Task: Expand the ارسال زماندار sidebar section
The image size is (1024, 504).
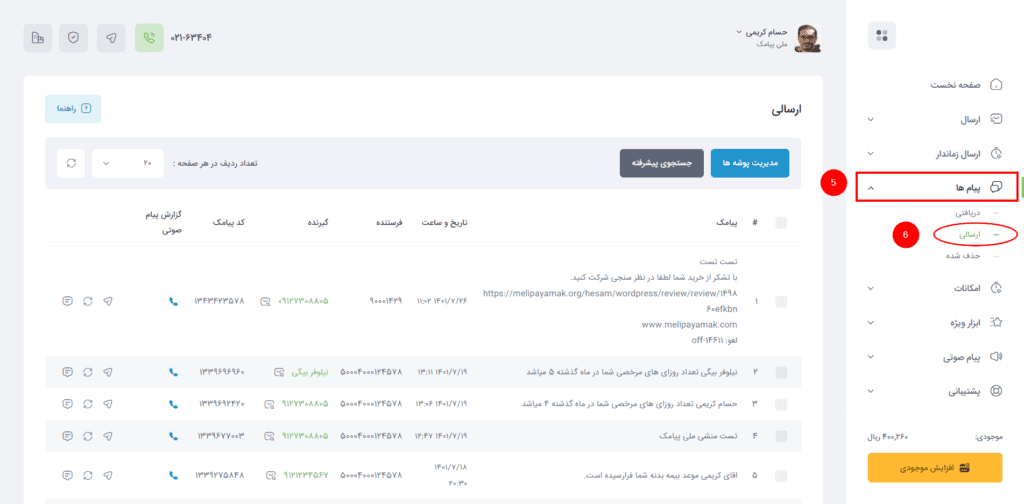Action: coord(935,153)
